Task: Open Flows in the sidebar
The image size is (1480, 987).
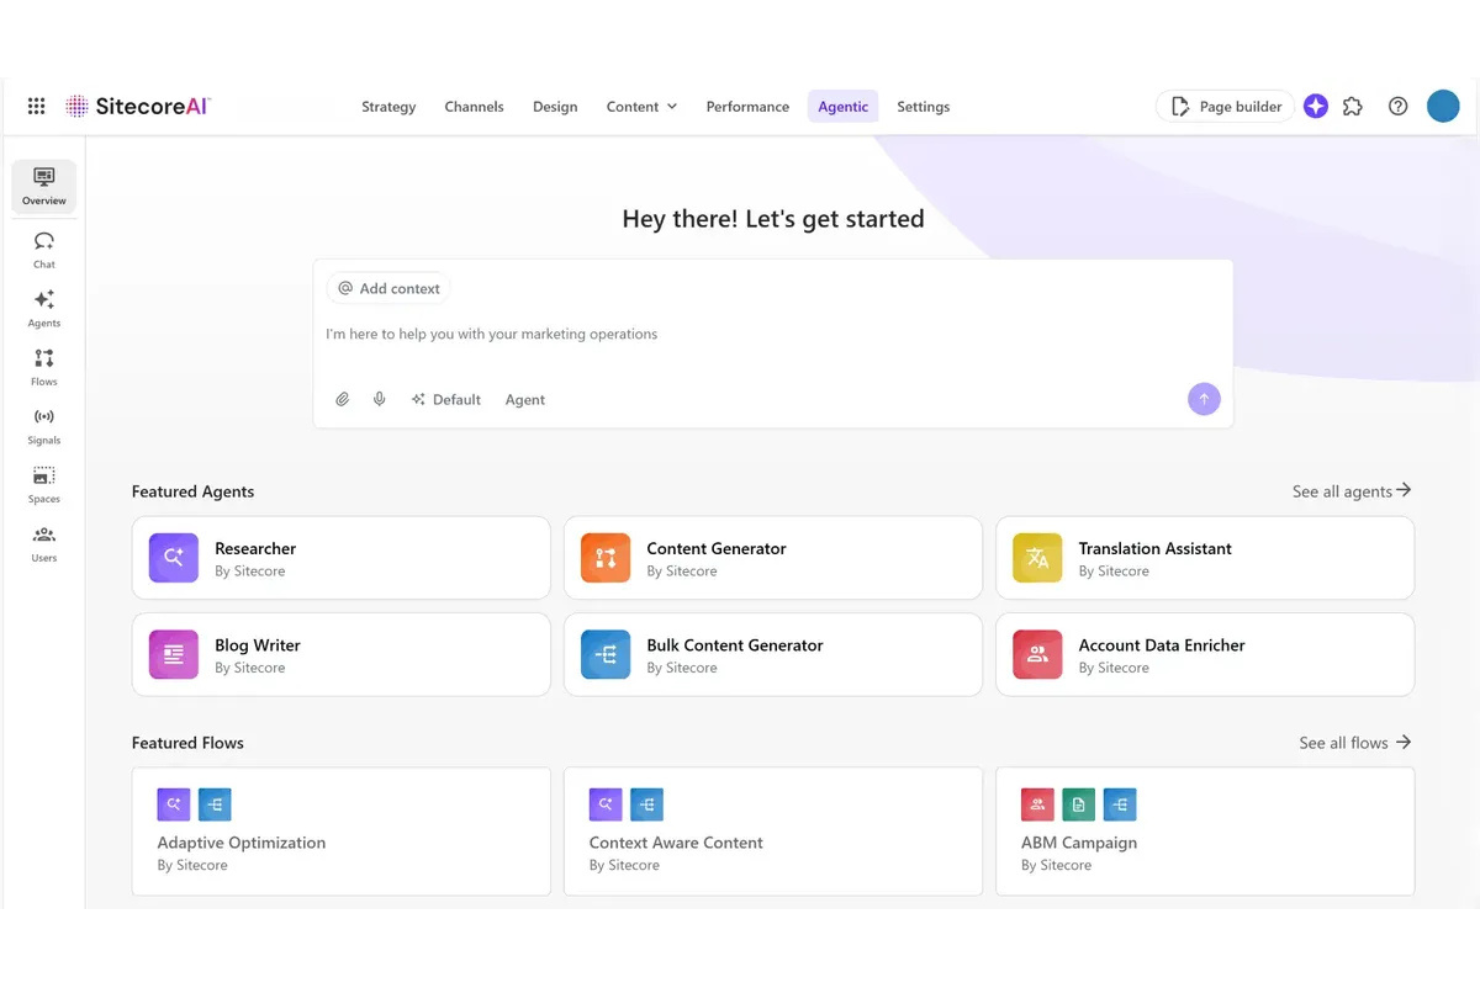Action: 44,367
